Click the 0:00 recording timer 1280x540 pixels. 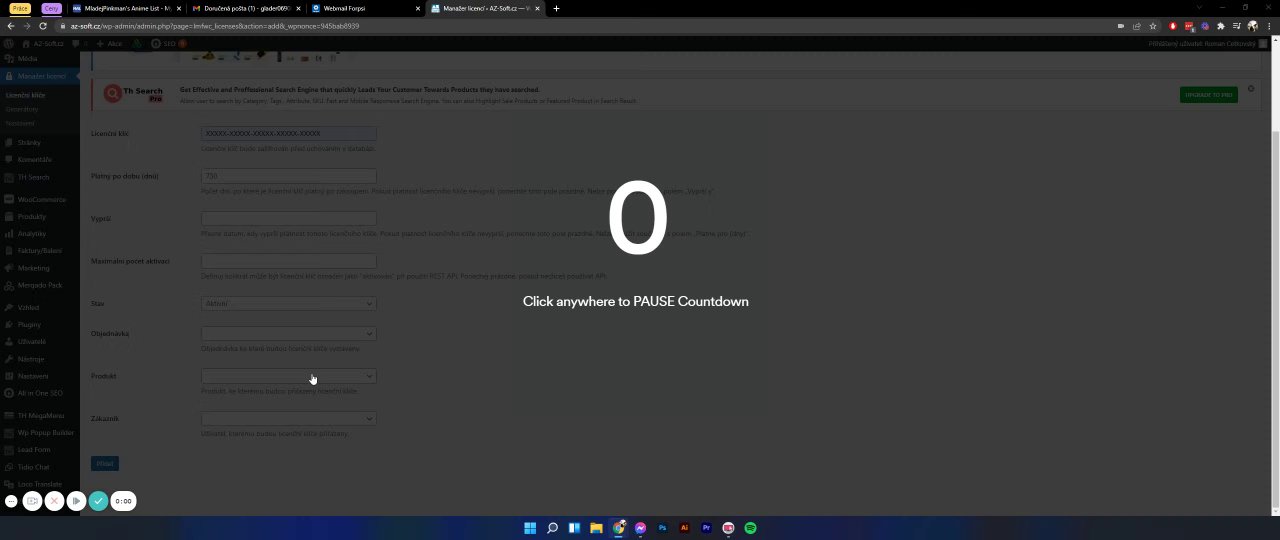[123, 501]
